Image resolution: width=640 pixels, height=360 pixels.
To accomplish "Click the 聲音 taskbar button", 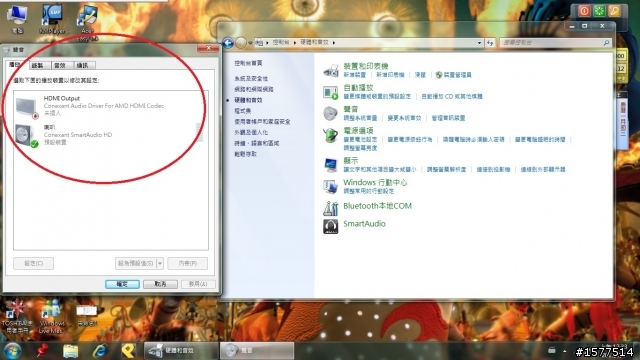I will click(257, 351).
